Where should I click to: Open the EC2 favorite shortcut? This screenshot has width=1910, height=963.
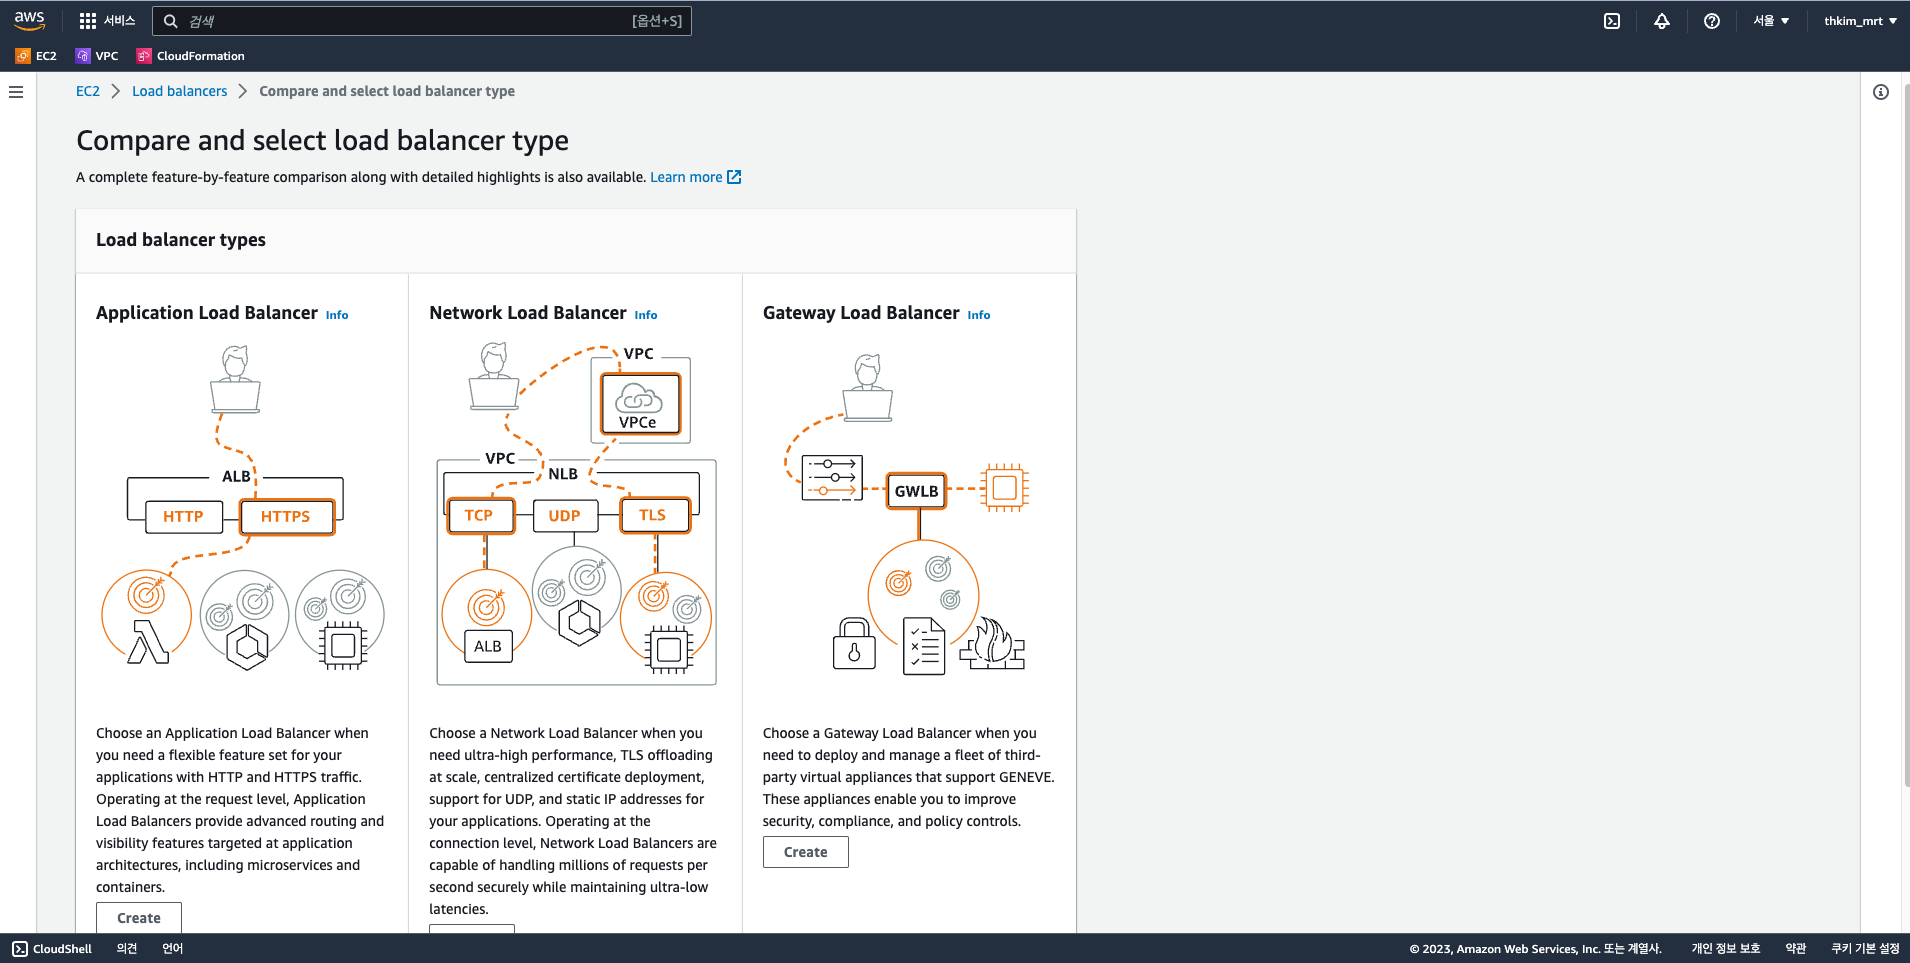(36, 56)
